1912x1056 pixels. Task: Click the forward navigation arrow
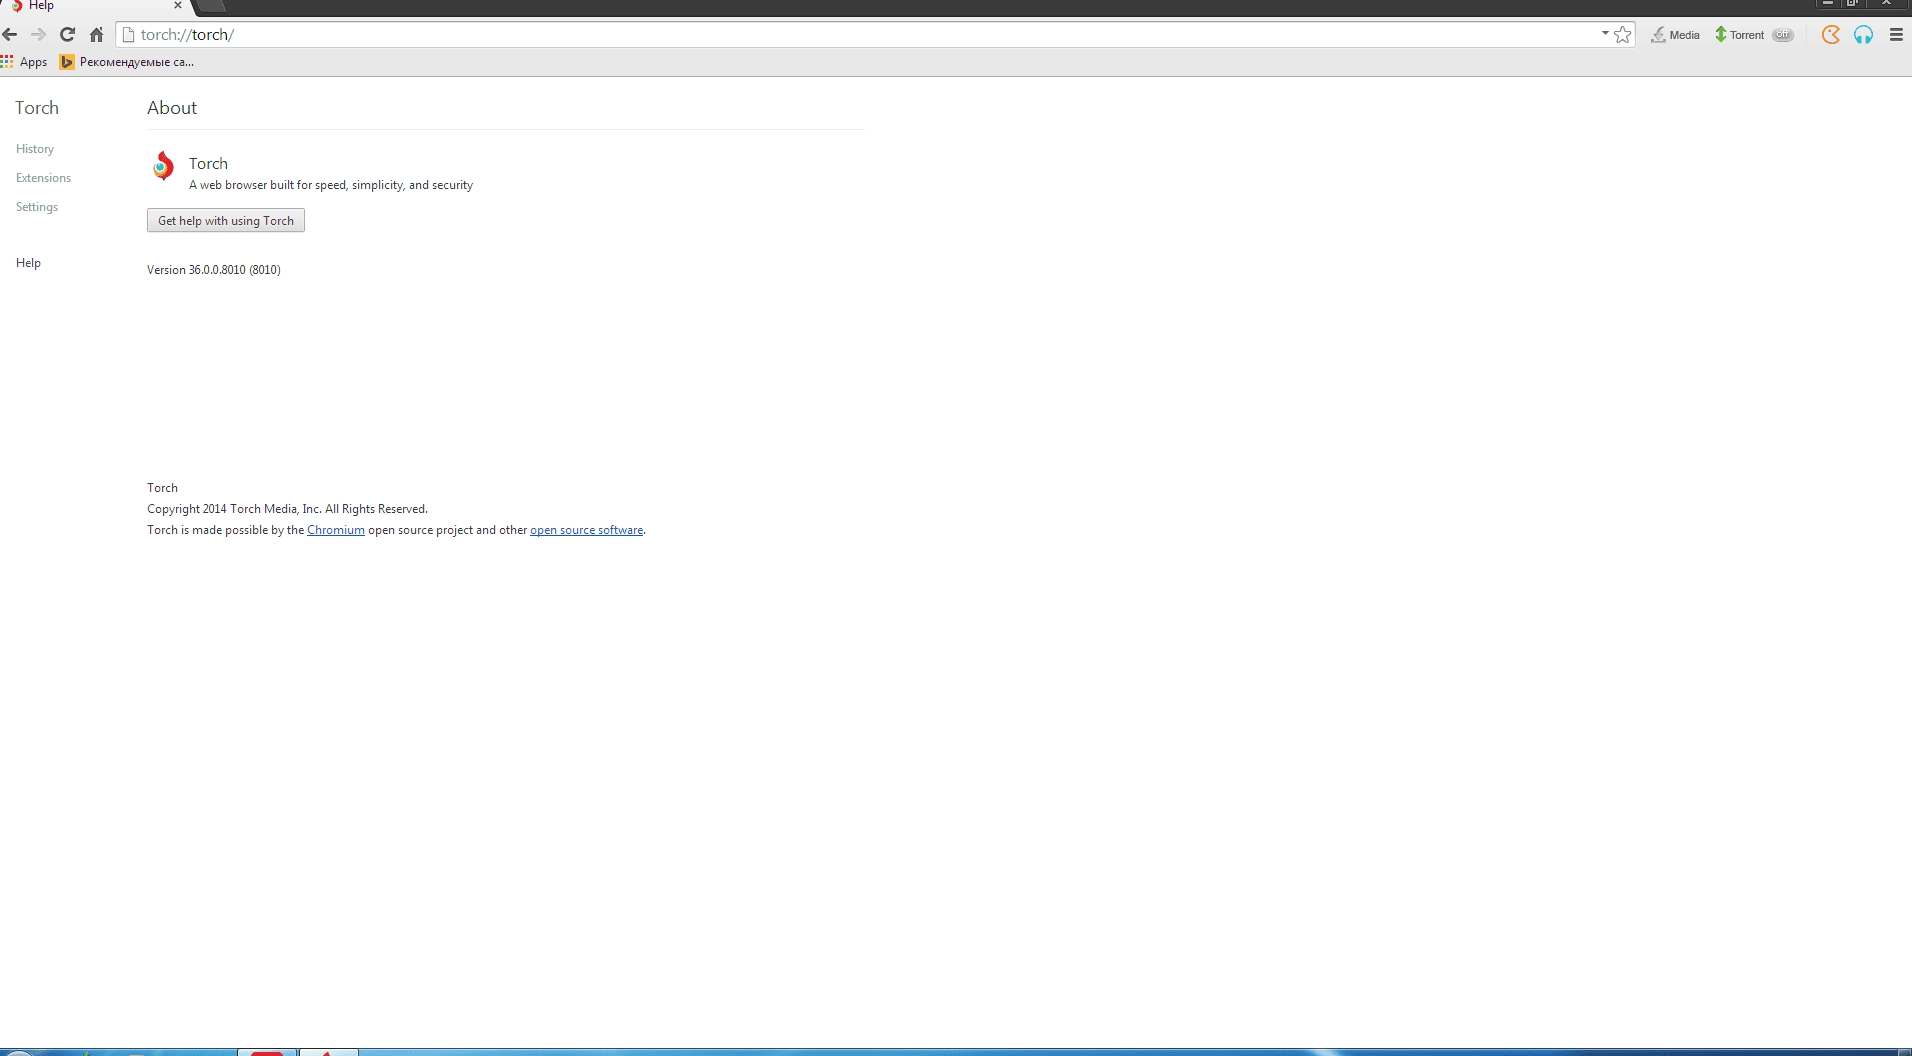38,35
